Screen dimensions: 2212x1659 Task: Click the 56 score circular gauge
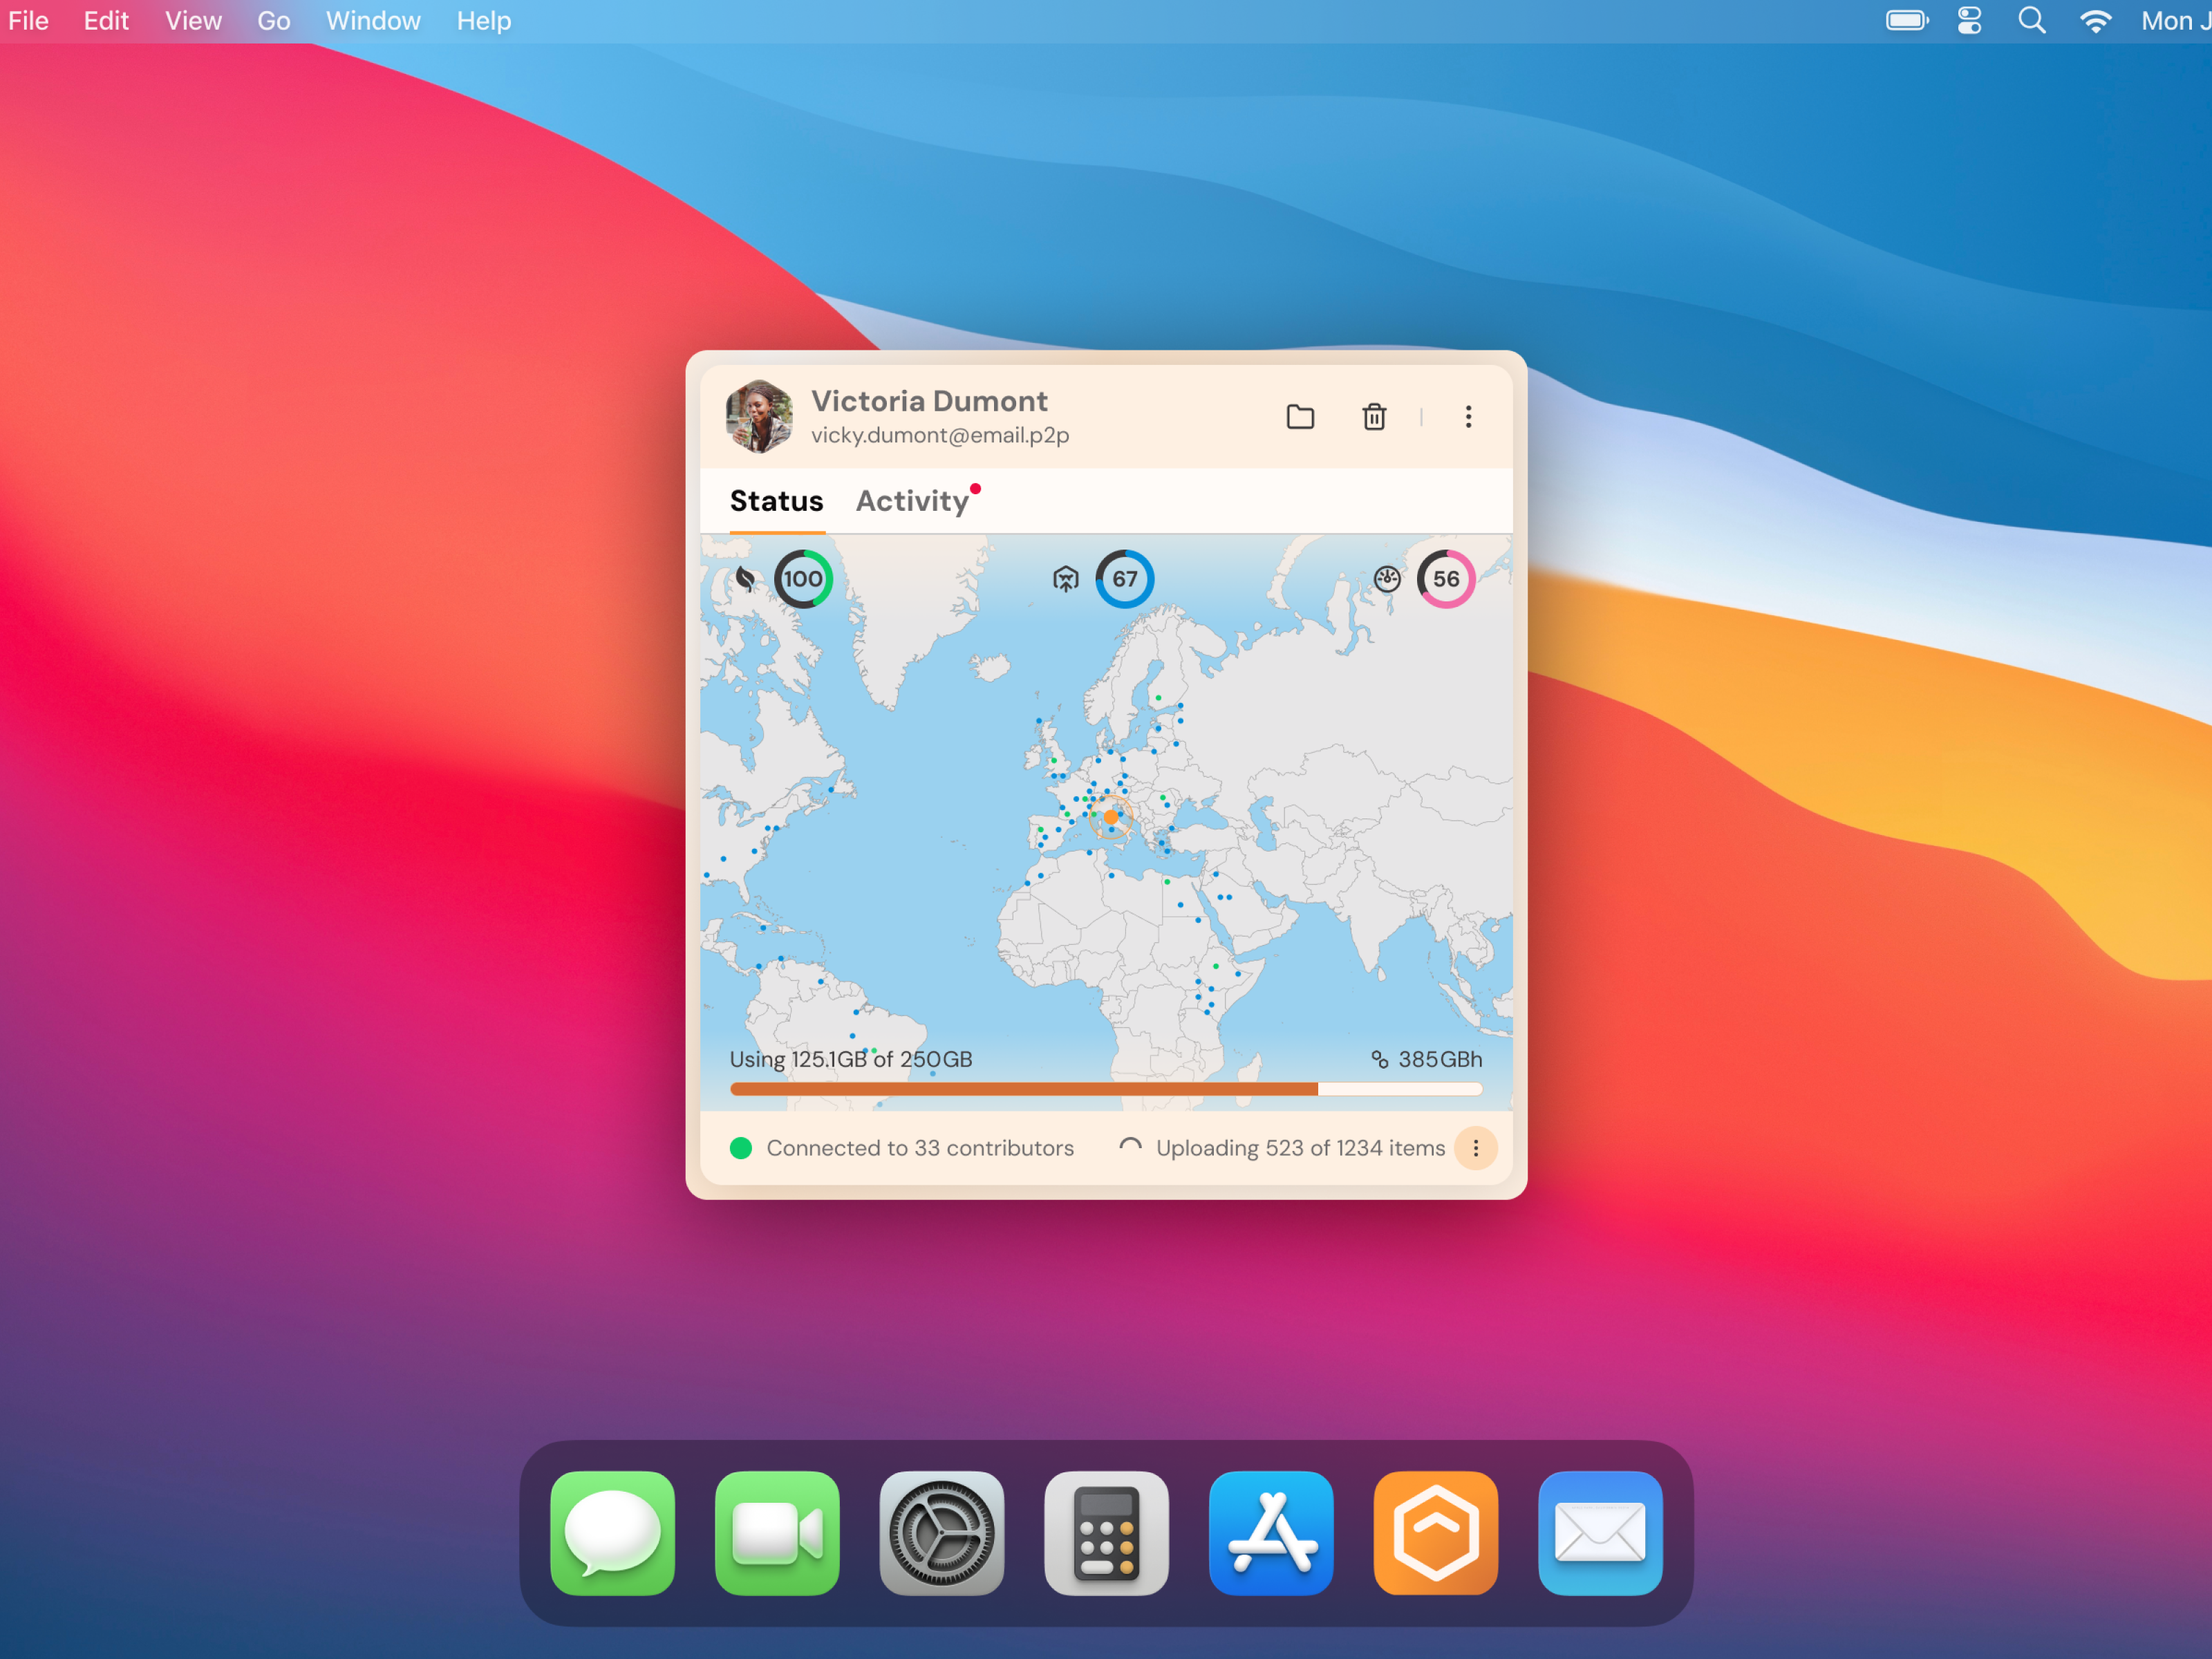coord(1445,579)
